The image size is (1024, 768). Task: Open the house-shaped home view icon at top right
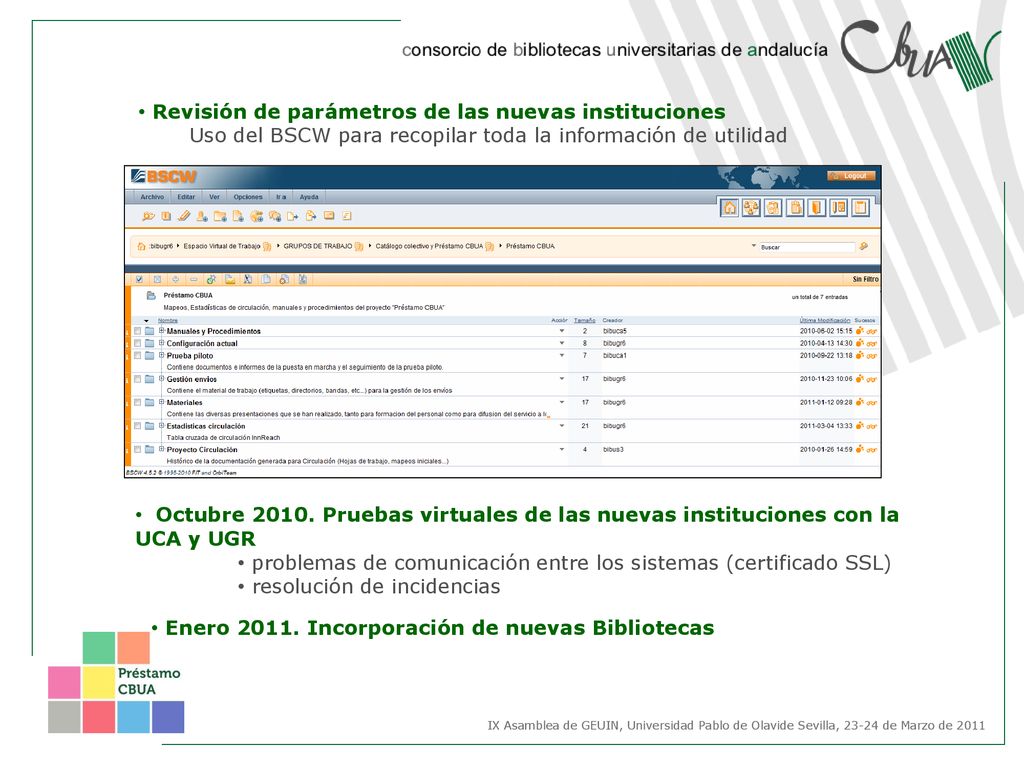pyautogui.click(x=729, y=208)
